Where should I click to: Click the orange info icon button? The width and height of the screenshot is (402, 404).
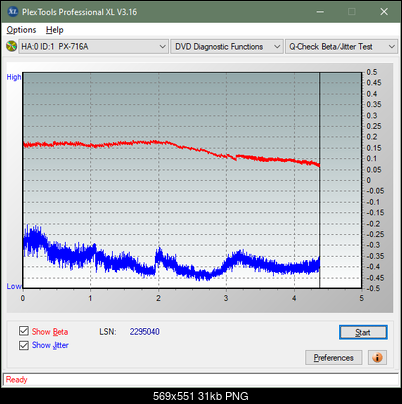point(377,358)
